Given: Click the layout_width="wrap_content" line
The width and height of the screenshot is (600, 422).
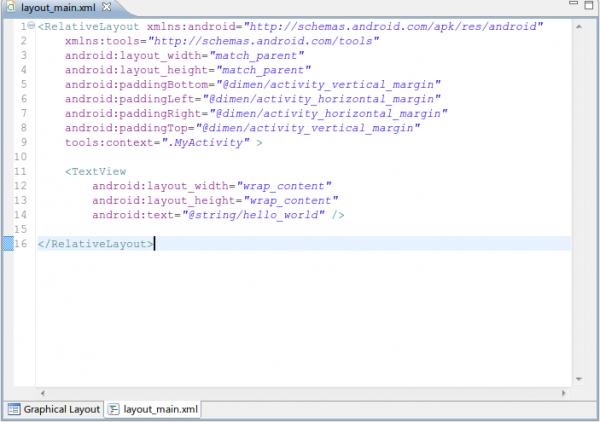Looking at the screenshot, I should point(212,186).
